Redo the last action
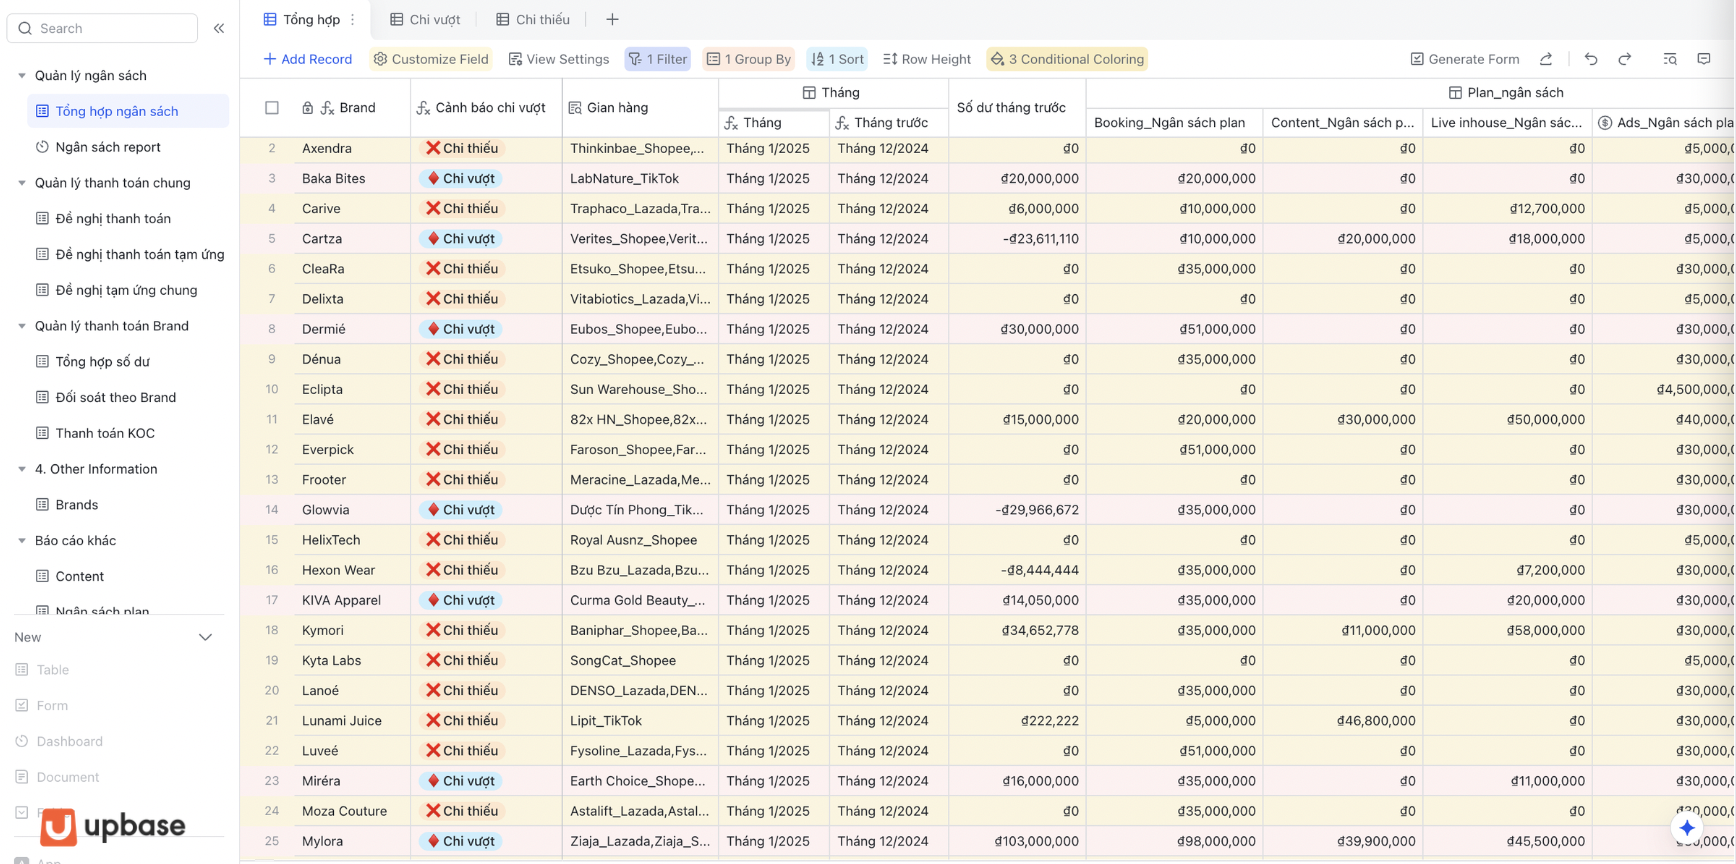Viewport: 1736px width, 864px height. coord(1625,59)
